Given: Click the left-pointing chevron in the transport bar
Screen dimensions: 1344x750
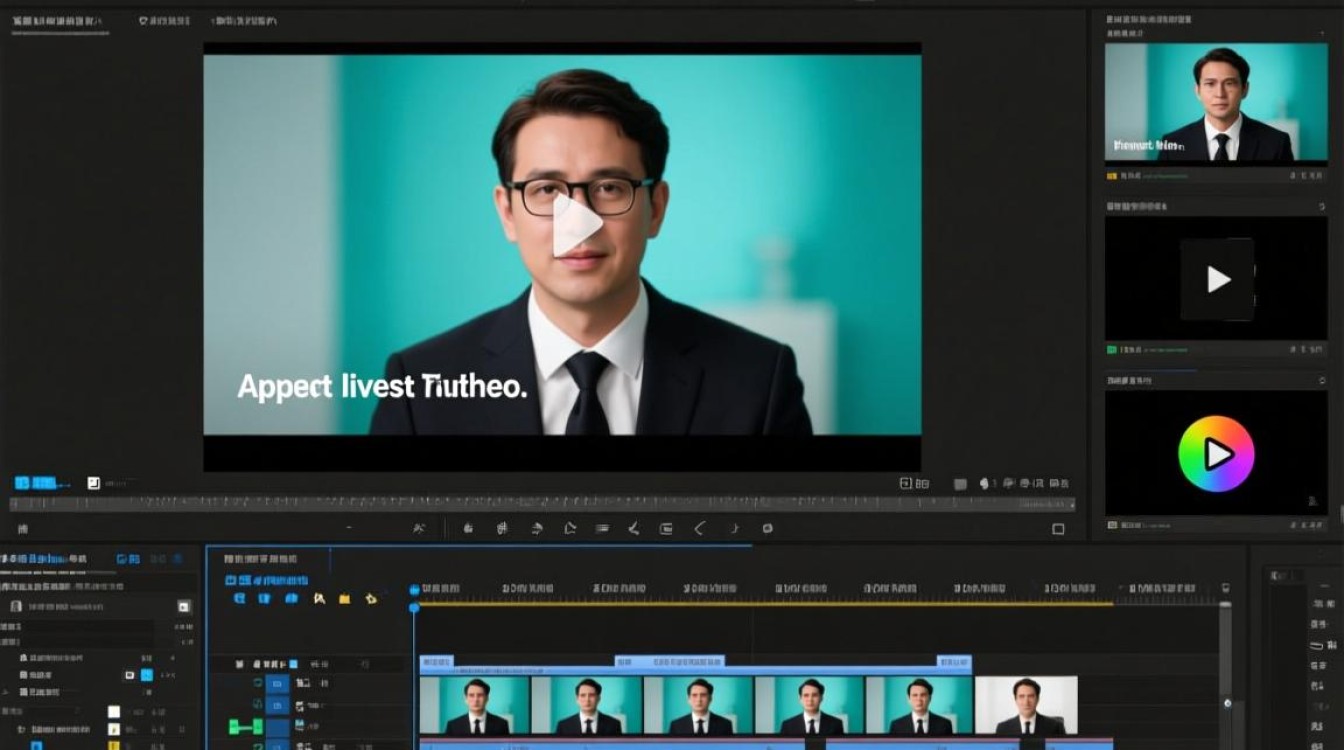Looking at the screenshot, I should (x=699, y=528).
